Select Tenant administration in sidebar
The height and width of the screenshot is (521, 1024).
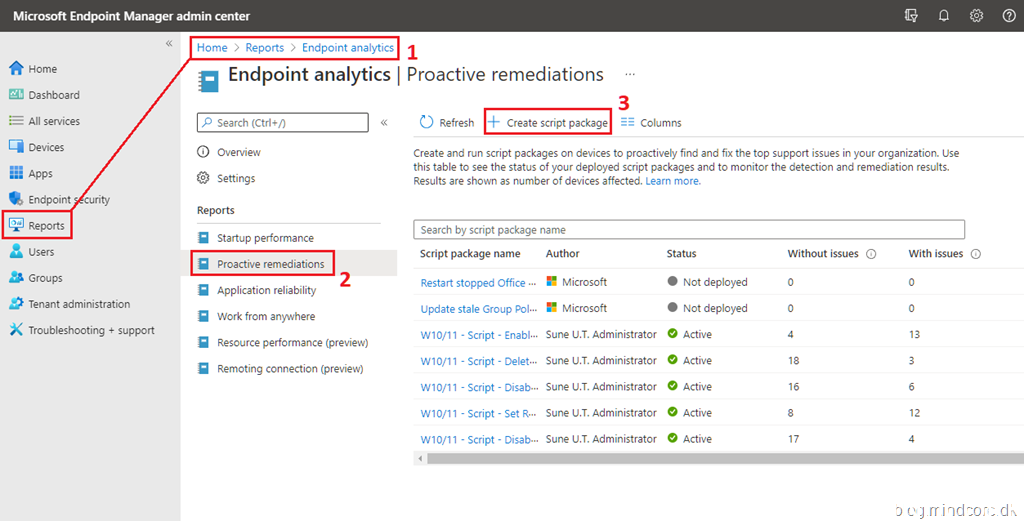tap(78, 304)
